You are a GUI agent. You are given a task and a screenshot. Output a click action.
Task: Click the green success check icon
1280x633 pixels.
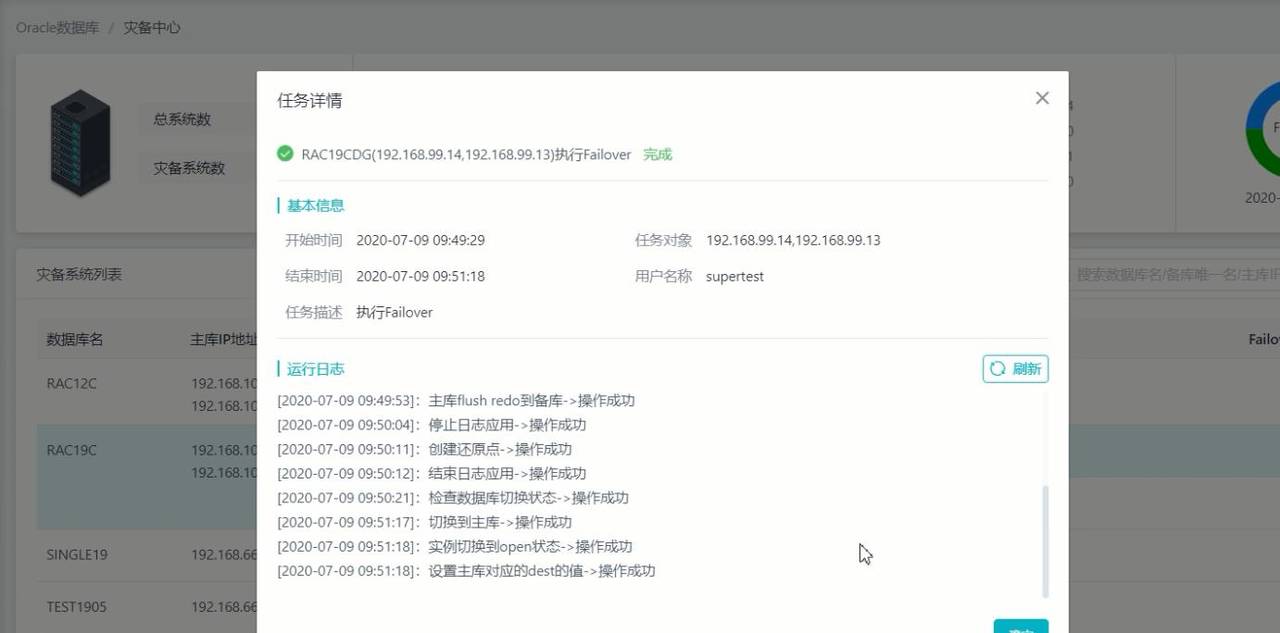pos(285,154)
